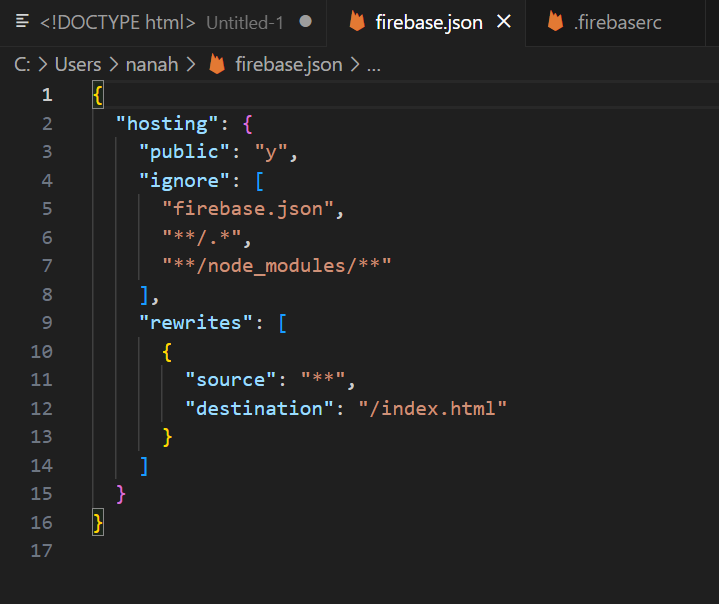Screen dimensions: 719x604
Task: Click line number 1 in the gutter
Action: tap(47, 95)
